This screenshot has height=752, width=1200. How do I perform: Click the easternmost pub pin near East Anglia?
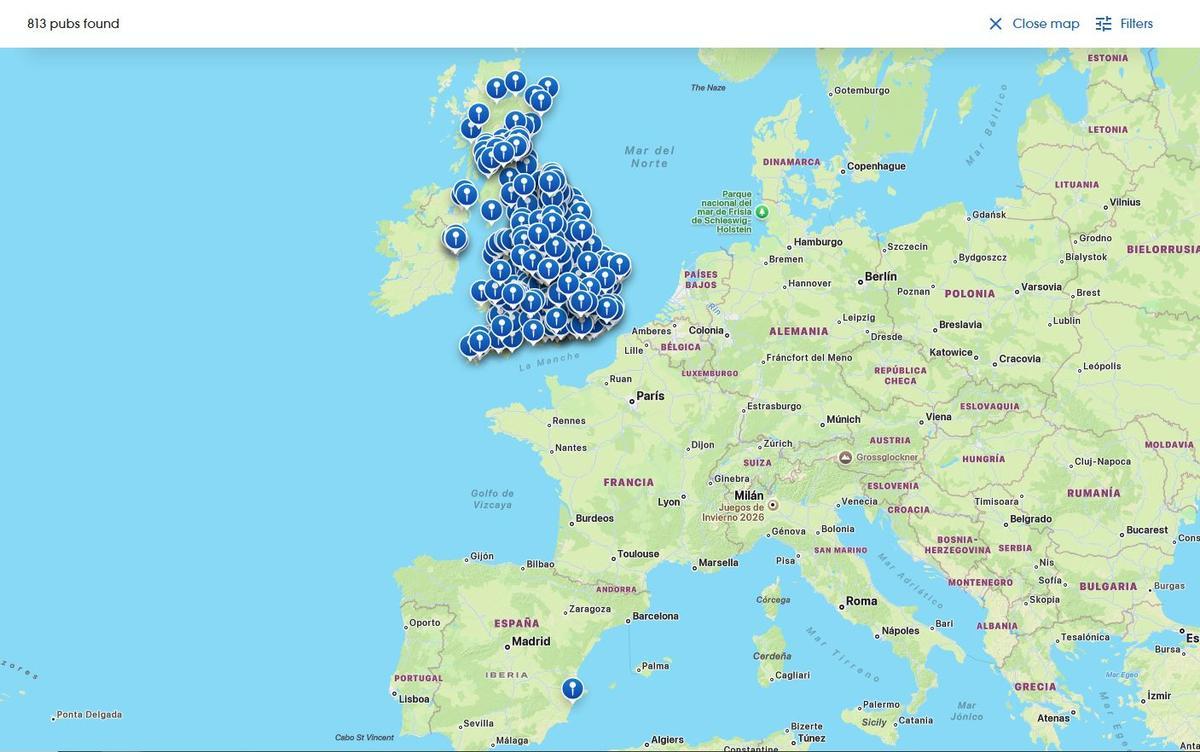tap(618, 264)
